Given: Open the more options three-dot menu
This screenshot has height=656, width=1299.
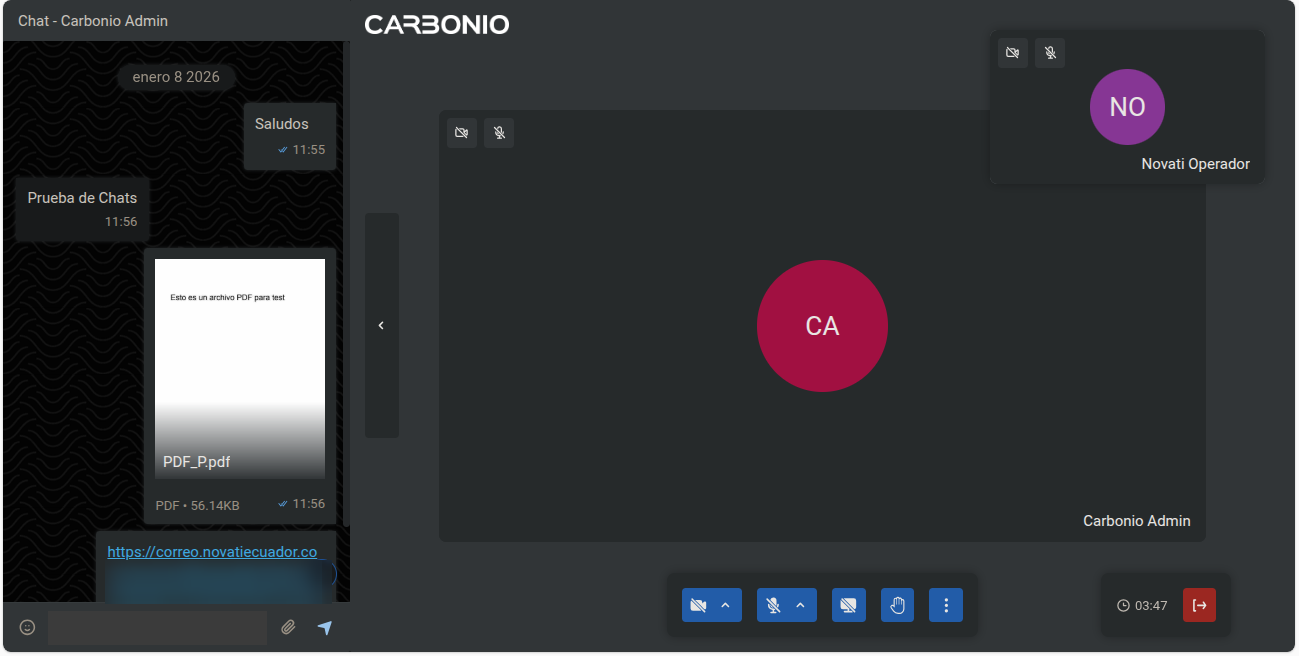Looking at the screenshot, I should [946, 605].
